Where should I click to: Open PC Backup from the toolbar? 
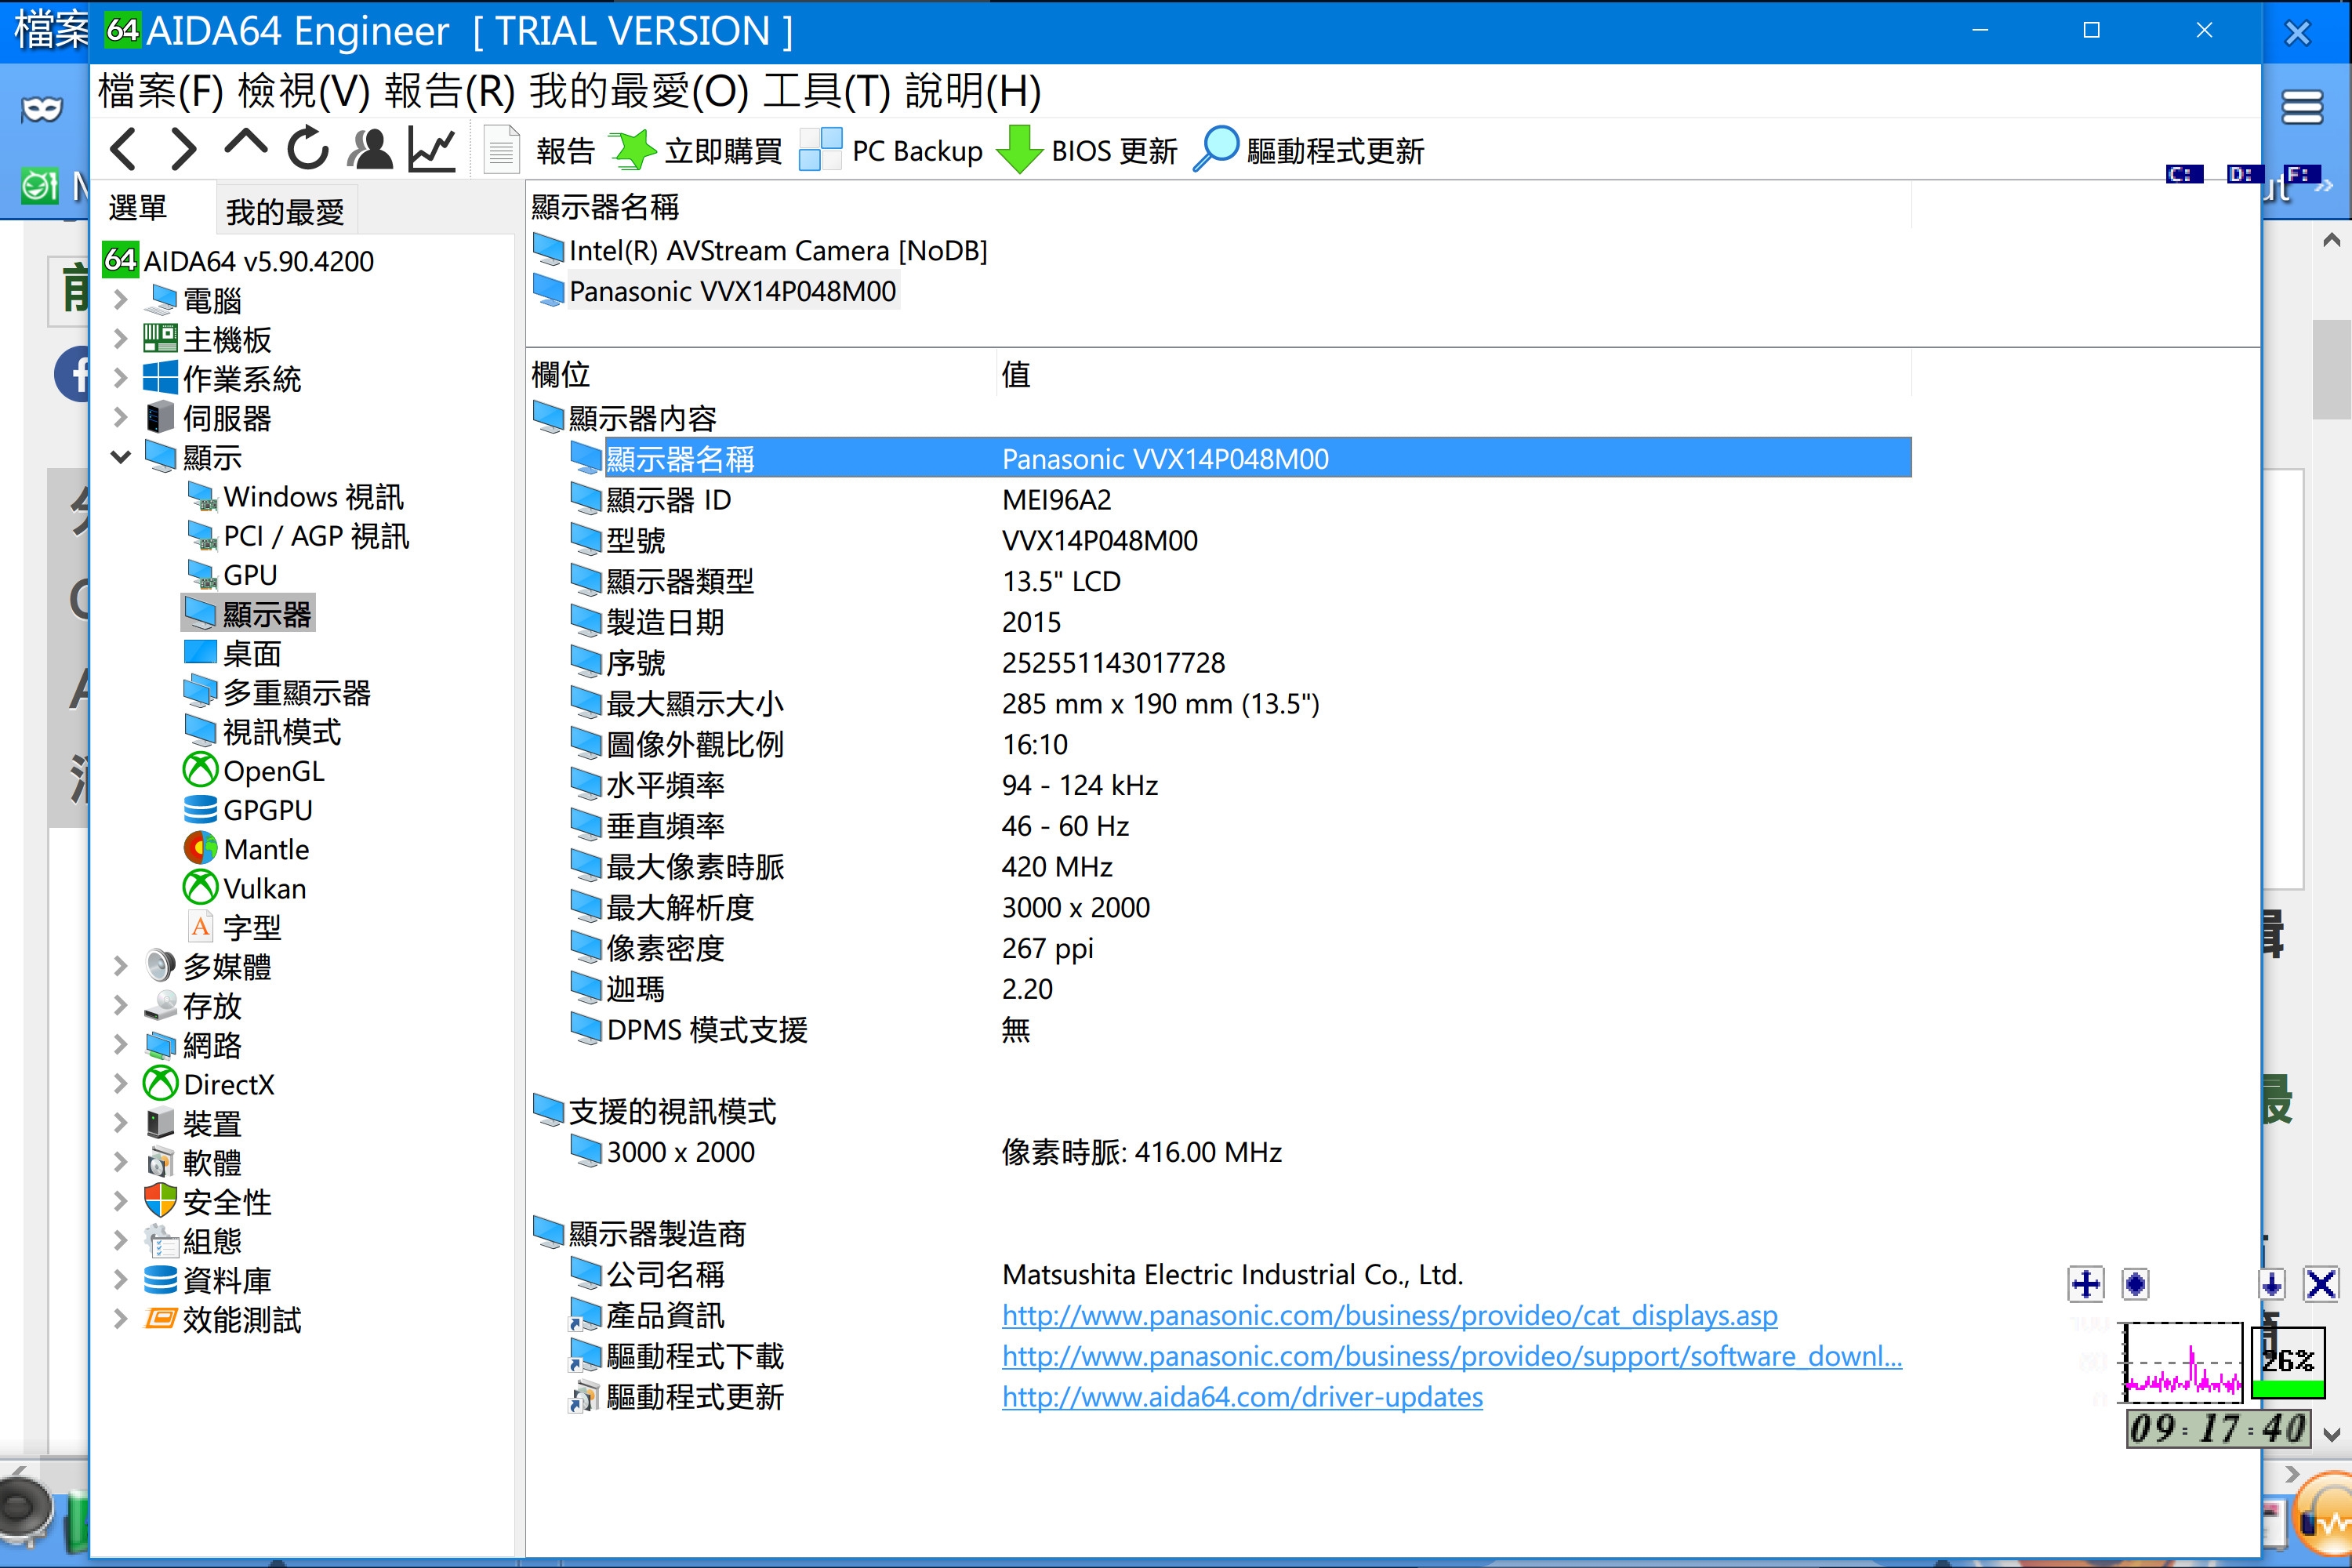pos(891,151)
